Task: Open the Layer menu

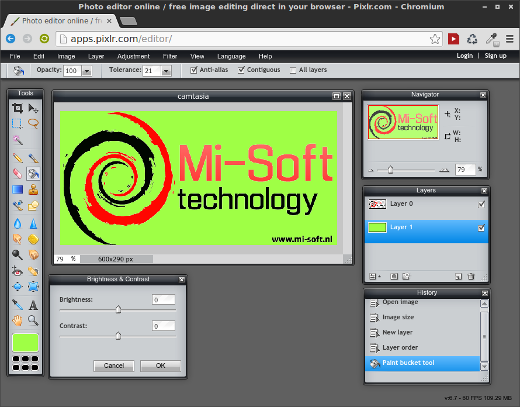Action: tap(96, 56)
